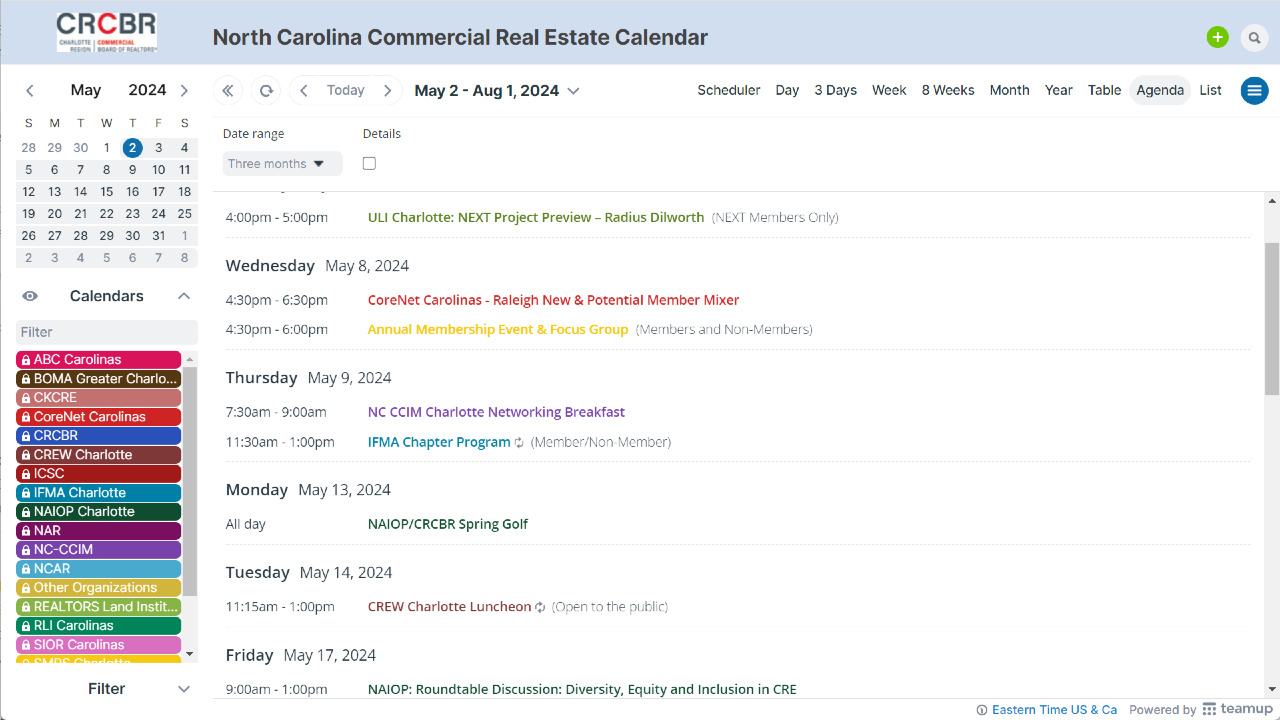Toggle the ABC Carolinas calendar
1280x720 pixels.
tap(99, 359)
